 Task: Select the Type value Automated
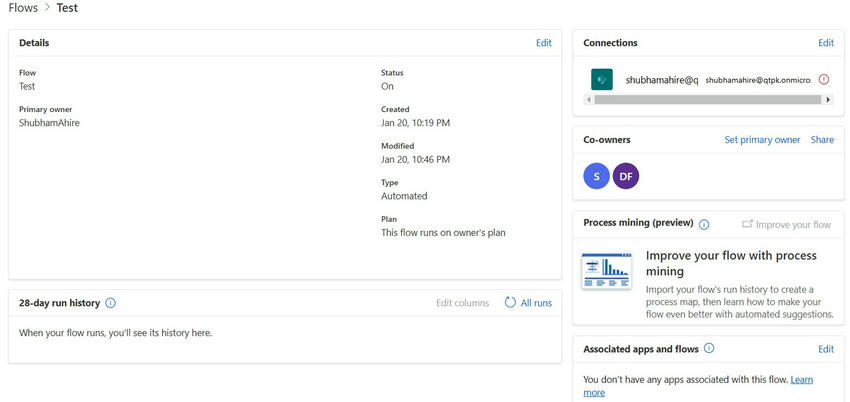404,196
